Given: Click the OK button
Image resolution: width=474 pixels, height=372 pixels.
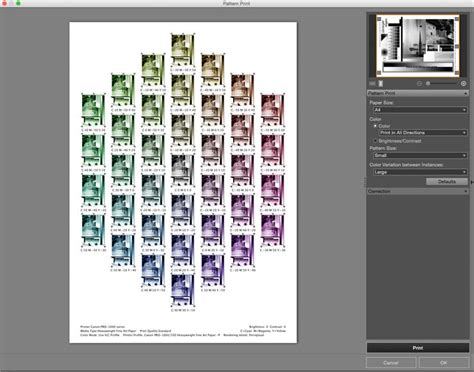Looking at the screenshot, I should 443,363.
